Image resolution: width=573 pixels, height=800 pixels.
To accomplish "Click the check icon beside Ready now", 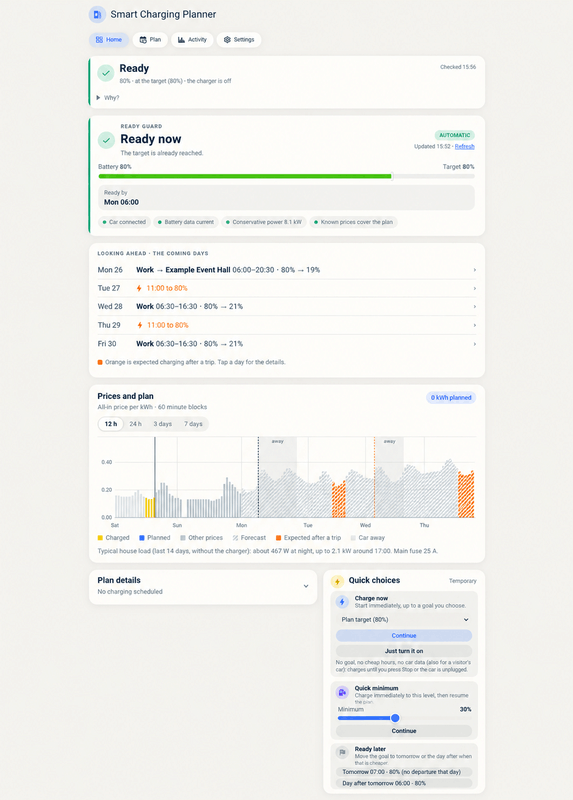I will click(106, 140).
